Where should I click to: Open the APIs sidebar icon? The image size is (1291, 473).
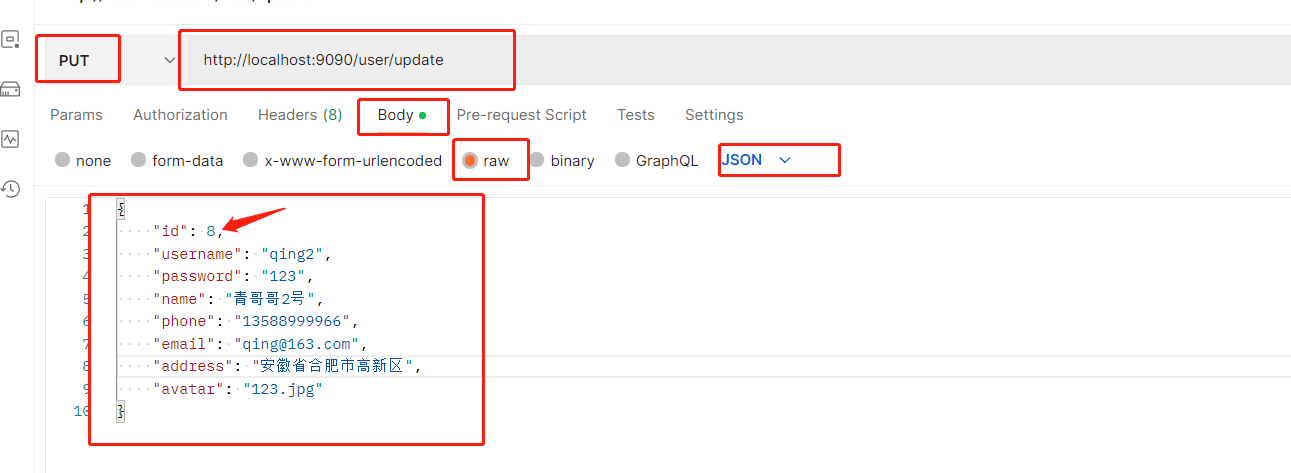pos(10,40)
